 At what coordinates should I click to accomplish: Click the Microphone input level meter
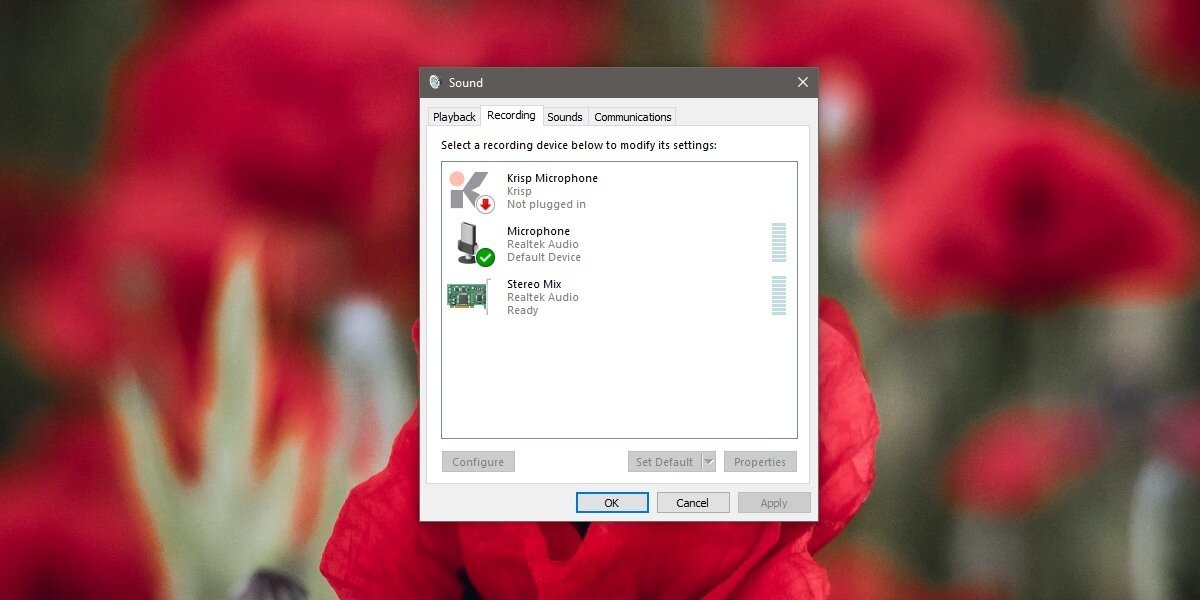coord(779,244)
